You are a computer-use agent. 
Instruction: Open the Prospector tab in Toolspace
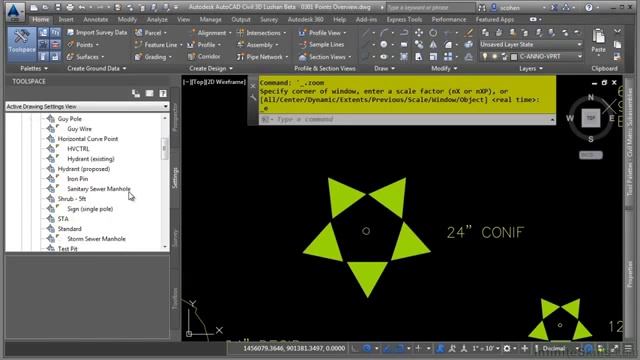(175, 117)
